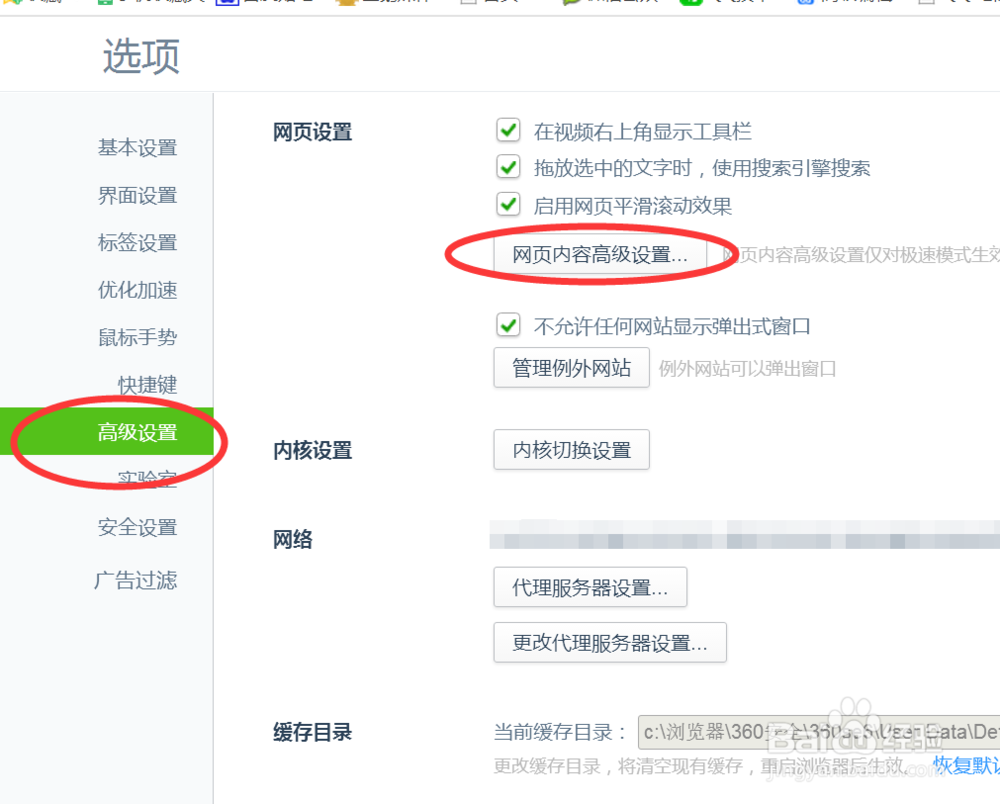Viewport: 1000px width, 804px height.
Task: Click the 管理例外网站 button
Action: [571, 367]
